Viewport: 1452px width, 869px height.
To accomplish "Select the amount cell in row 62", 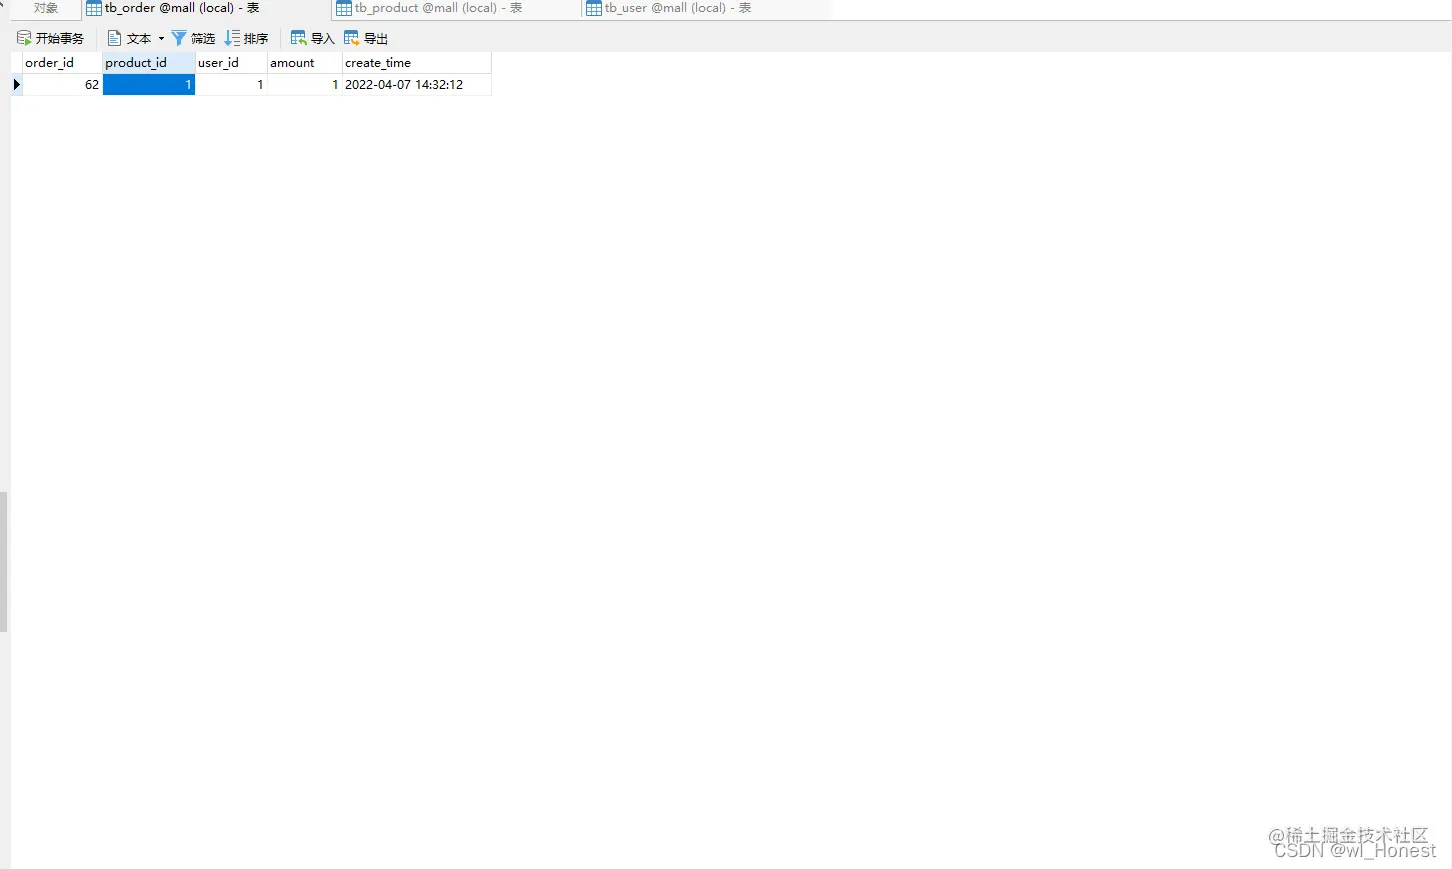I will click(305, 85).
